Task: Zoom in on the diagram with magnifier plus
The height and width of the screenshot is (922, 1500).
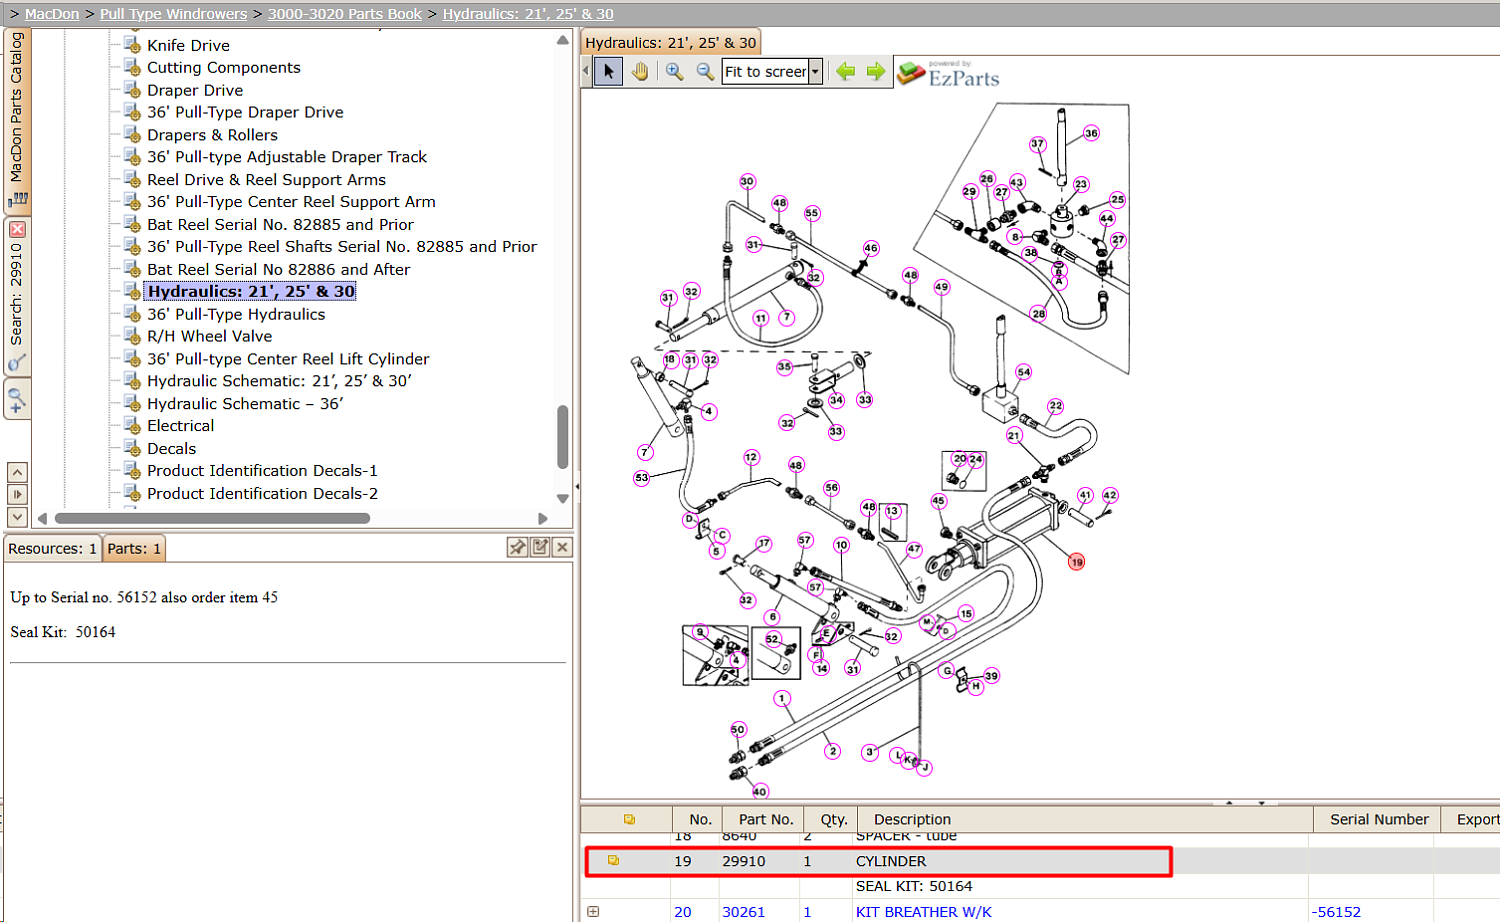Action: click(675, 71)
